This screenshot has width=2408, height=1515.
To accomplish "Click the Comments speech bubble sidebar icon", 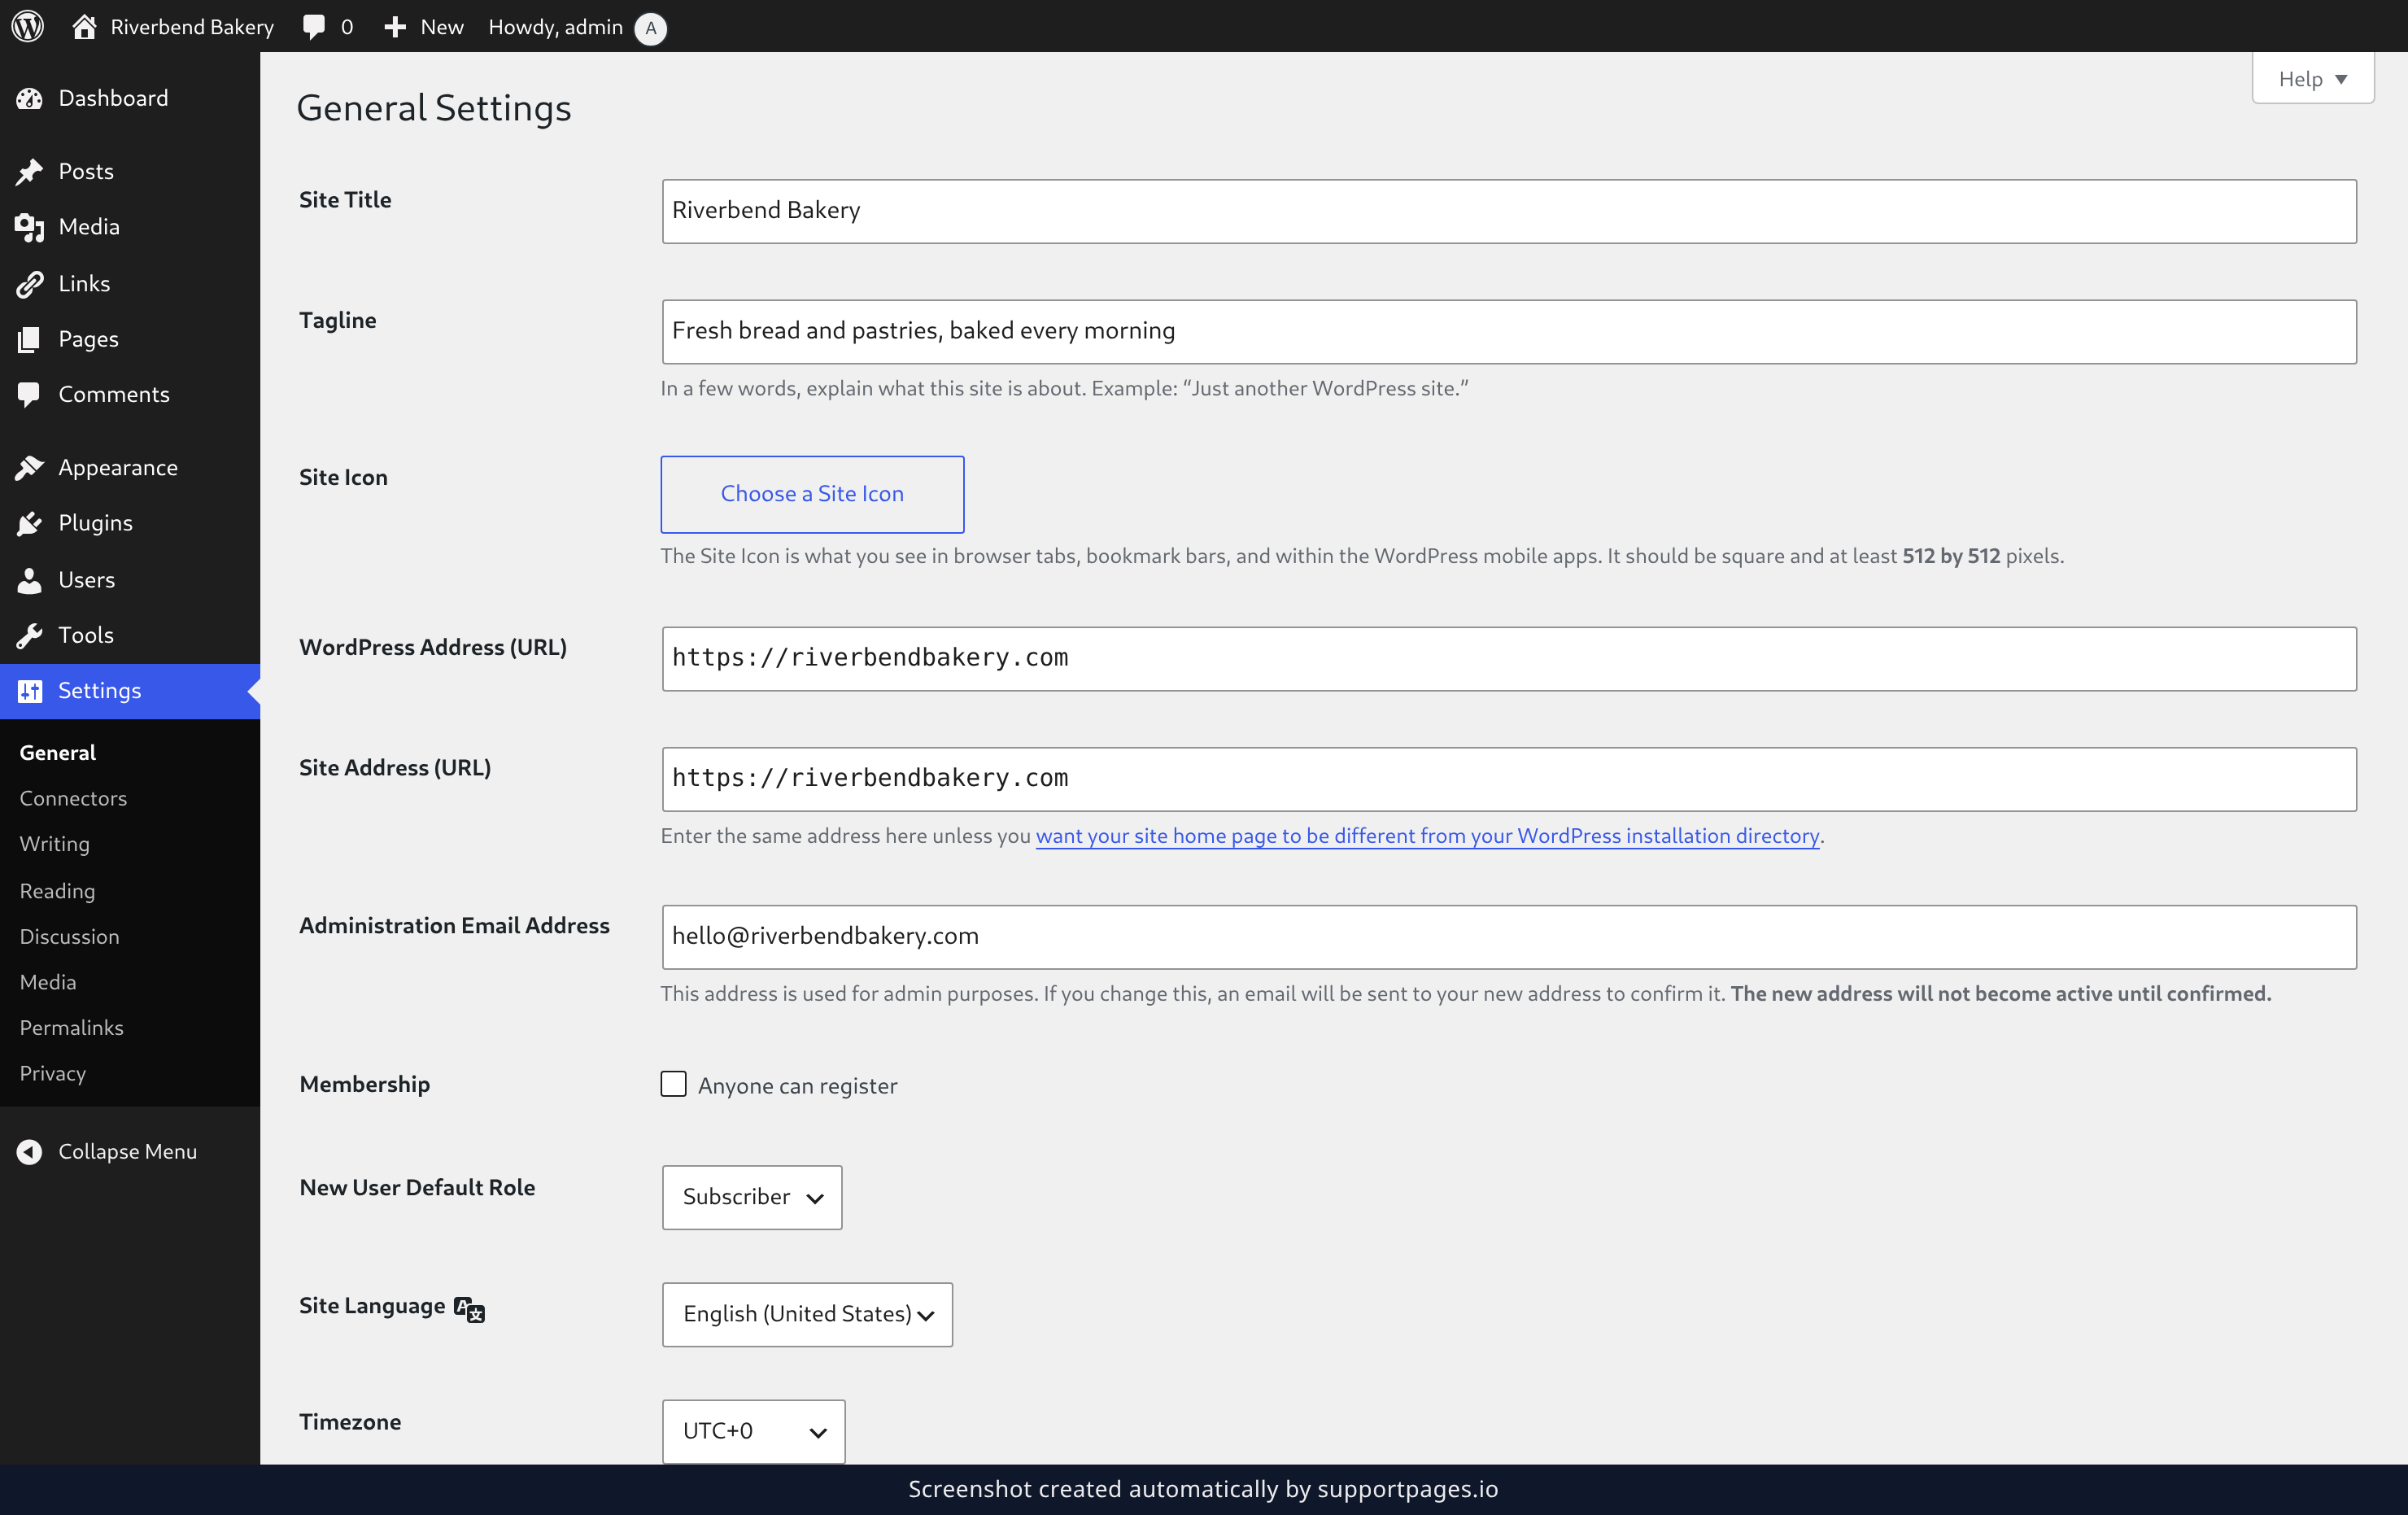I will pos(29,394).
